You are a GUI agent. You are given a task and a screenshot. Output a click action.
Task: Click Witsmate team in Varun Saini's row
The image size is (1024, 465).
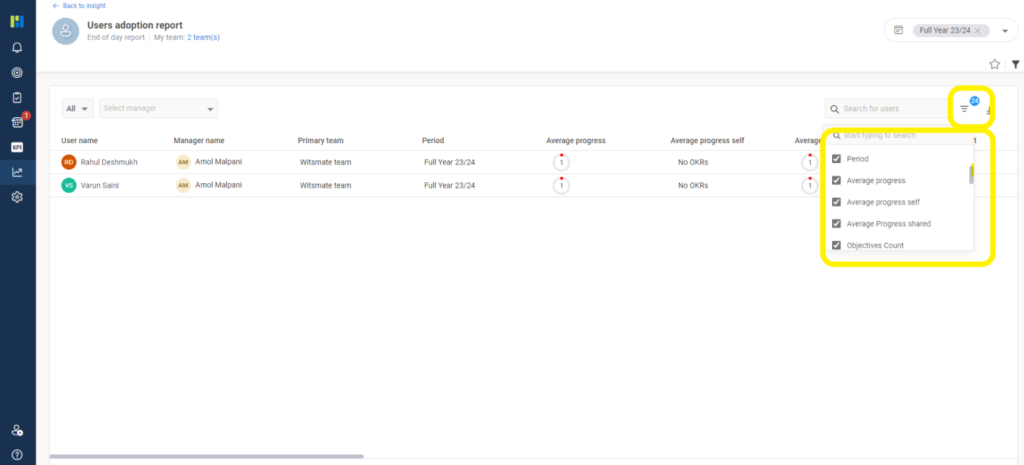pos(326,185)
